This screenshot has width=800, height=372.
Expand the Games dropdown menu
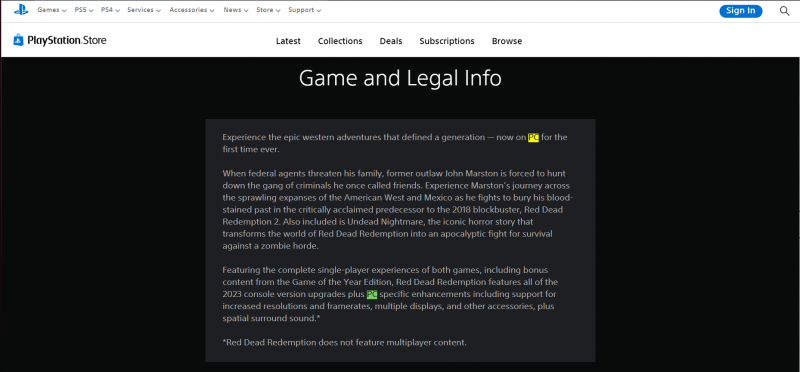coord(52,10)
